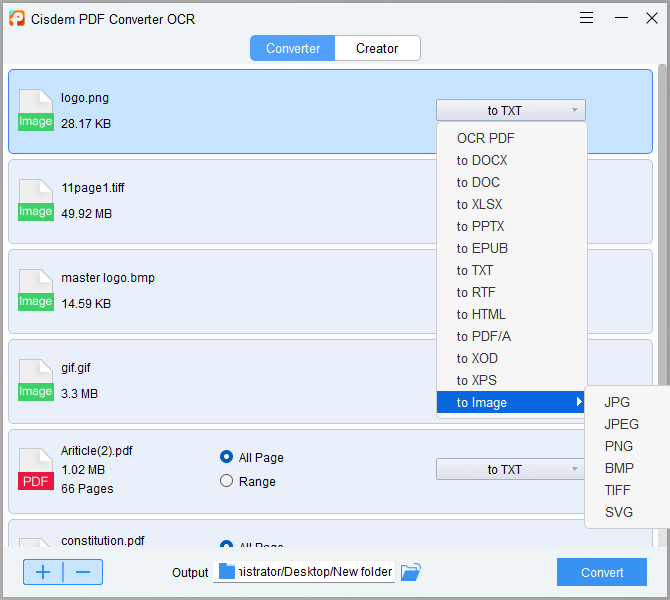Choose to XLSX from format menu
670x600 pixels.
(511, 204)
